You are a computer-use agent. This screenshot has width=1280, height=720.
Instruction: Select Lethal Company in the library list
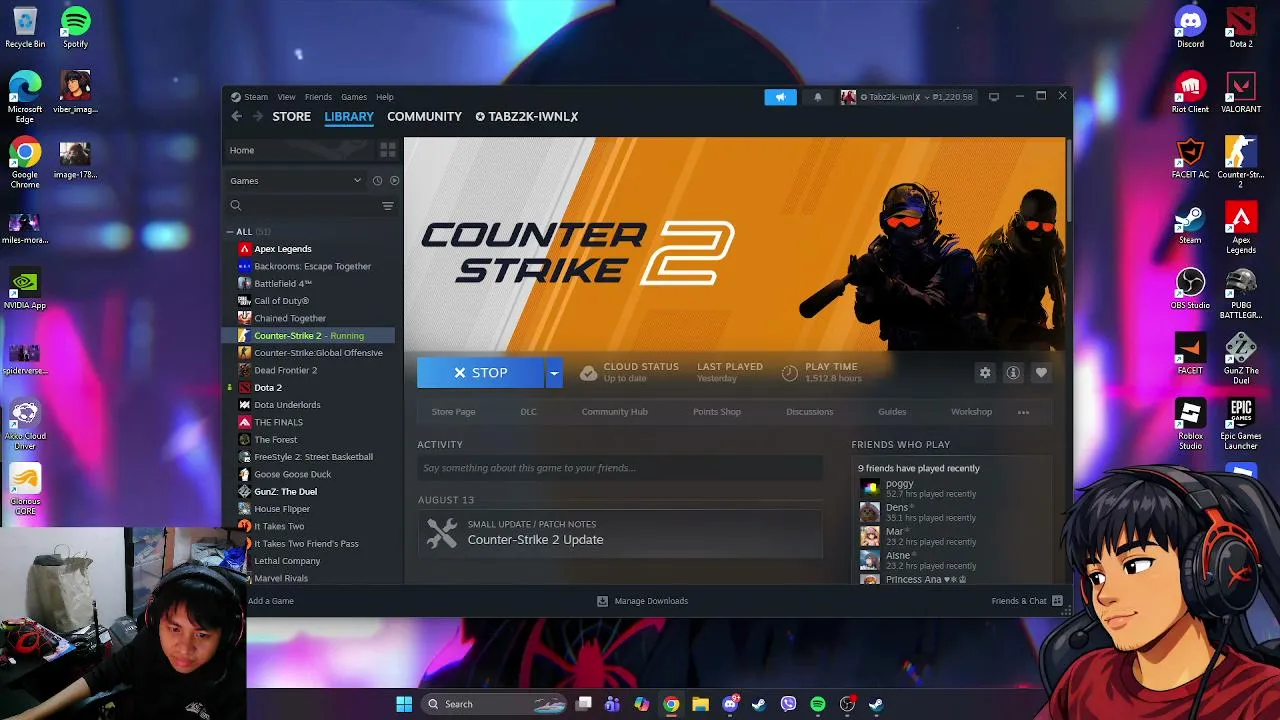point(287,561)
